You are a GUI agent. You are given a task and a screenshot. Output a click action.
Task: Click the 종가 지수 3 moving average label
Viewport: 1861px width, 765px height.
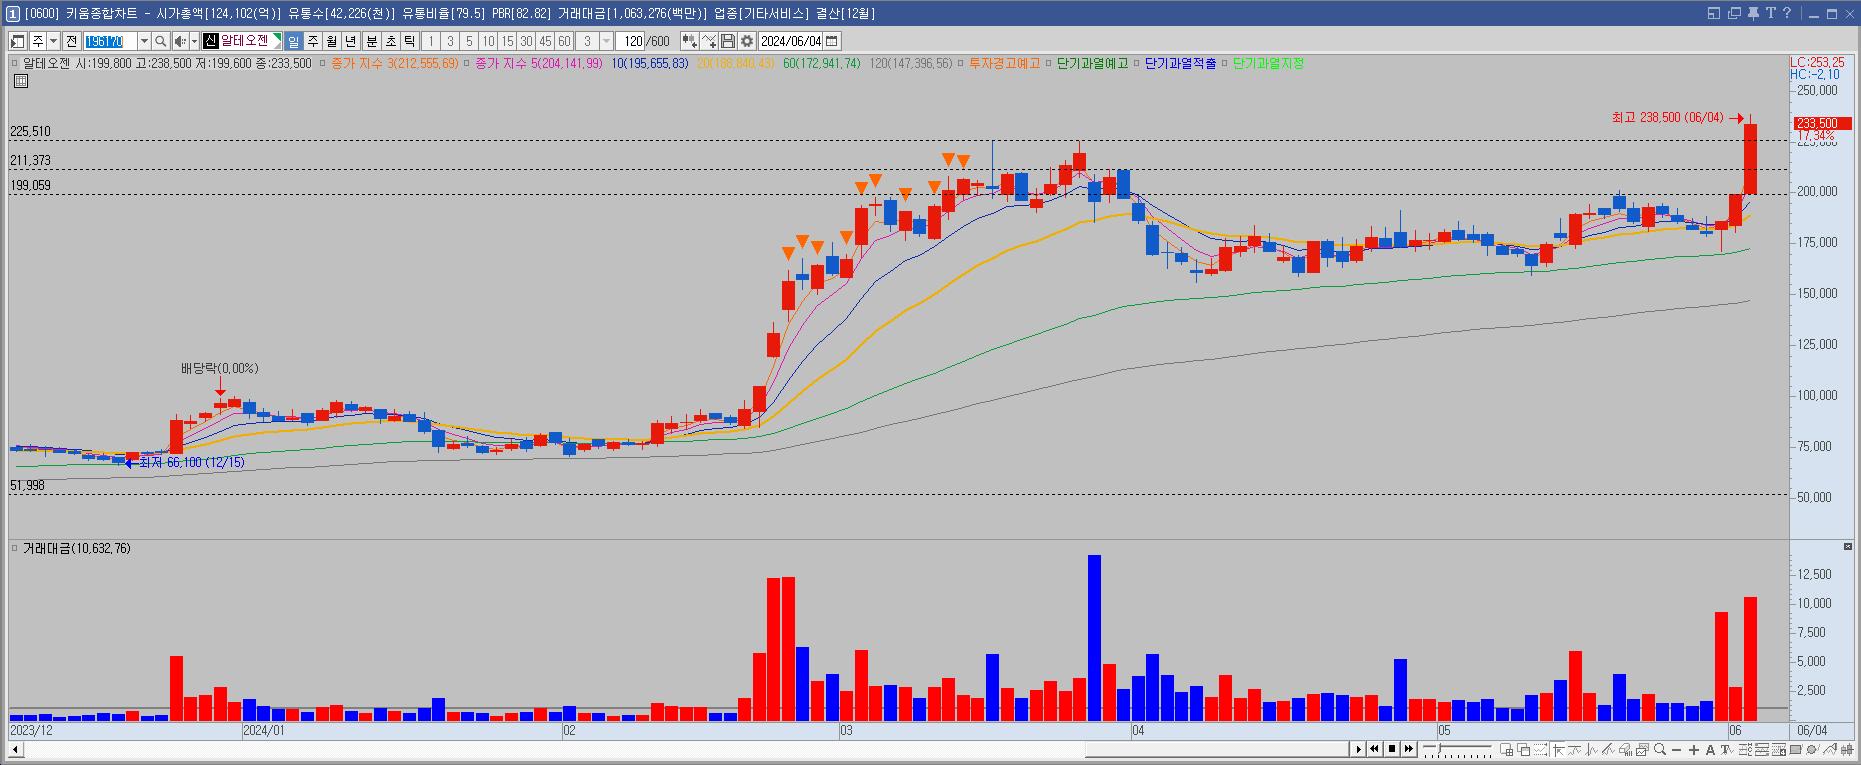(x=394, y=63)
